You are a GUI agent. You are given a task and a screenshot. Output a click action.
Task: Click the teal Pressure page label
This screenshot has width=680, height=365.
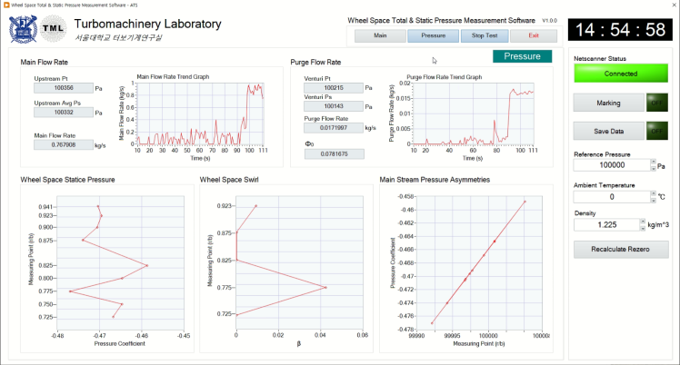(x=522, y=56)
